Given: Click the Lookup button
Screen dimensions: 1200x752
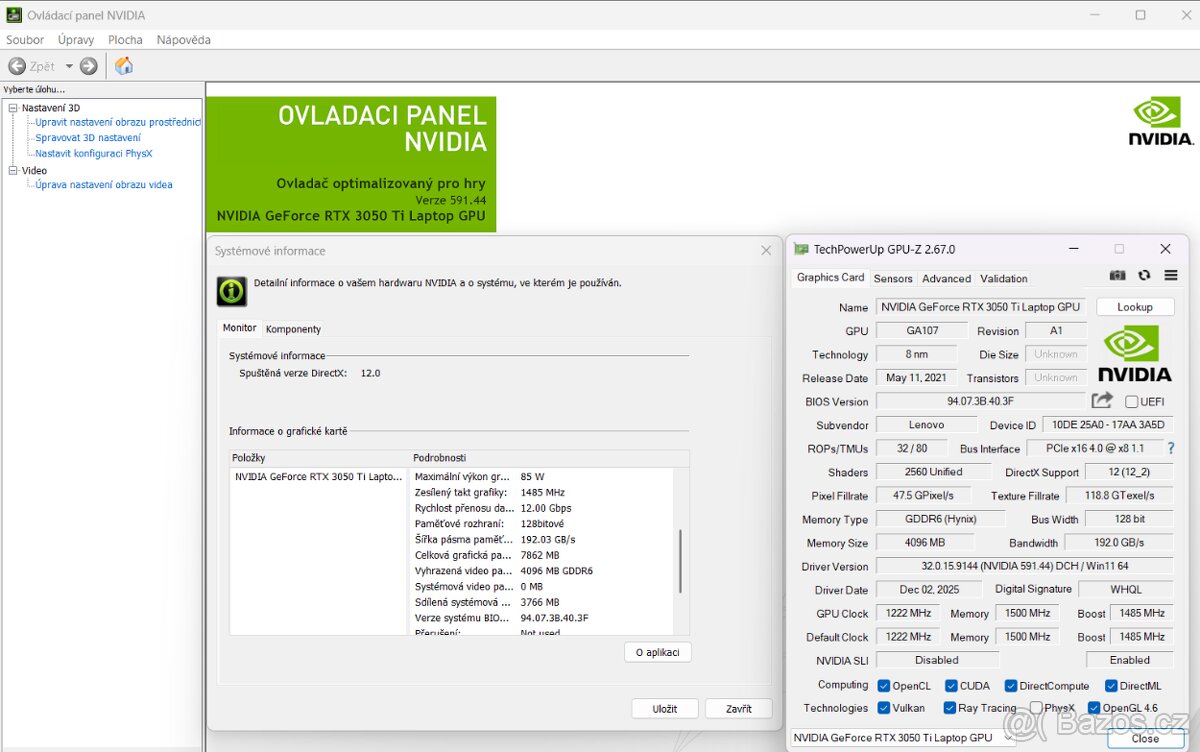Looking at the screenshot, I should click(1134, 307).
